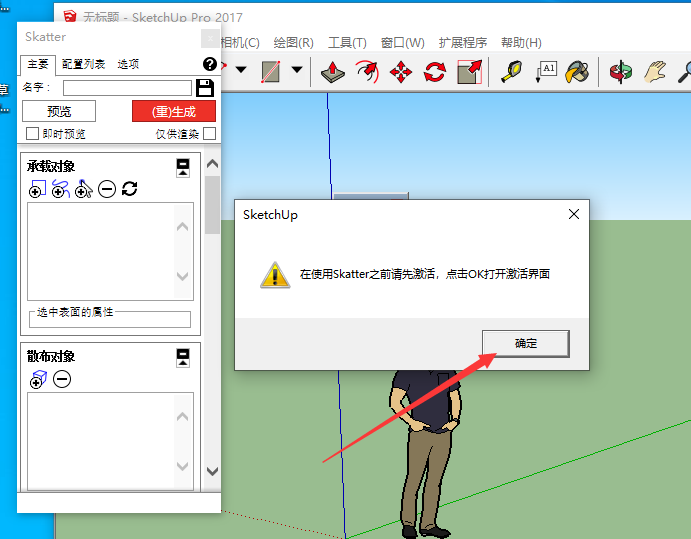
Task: Collapse the 散布对象 section
Action: tap(183, 357)
